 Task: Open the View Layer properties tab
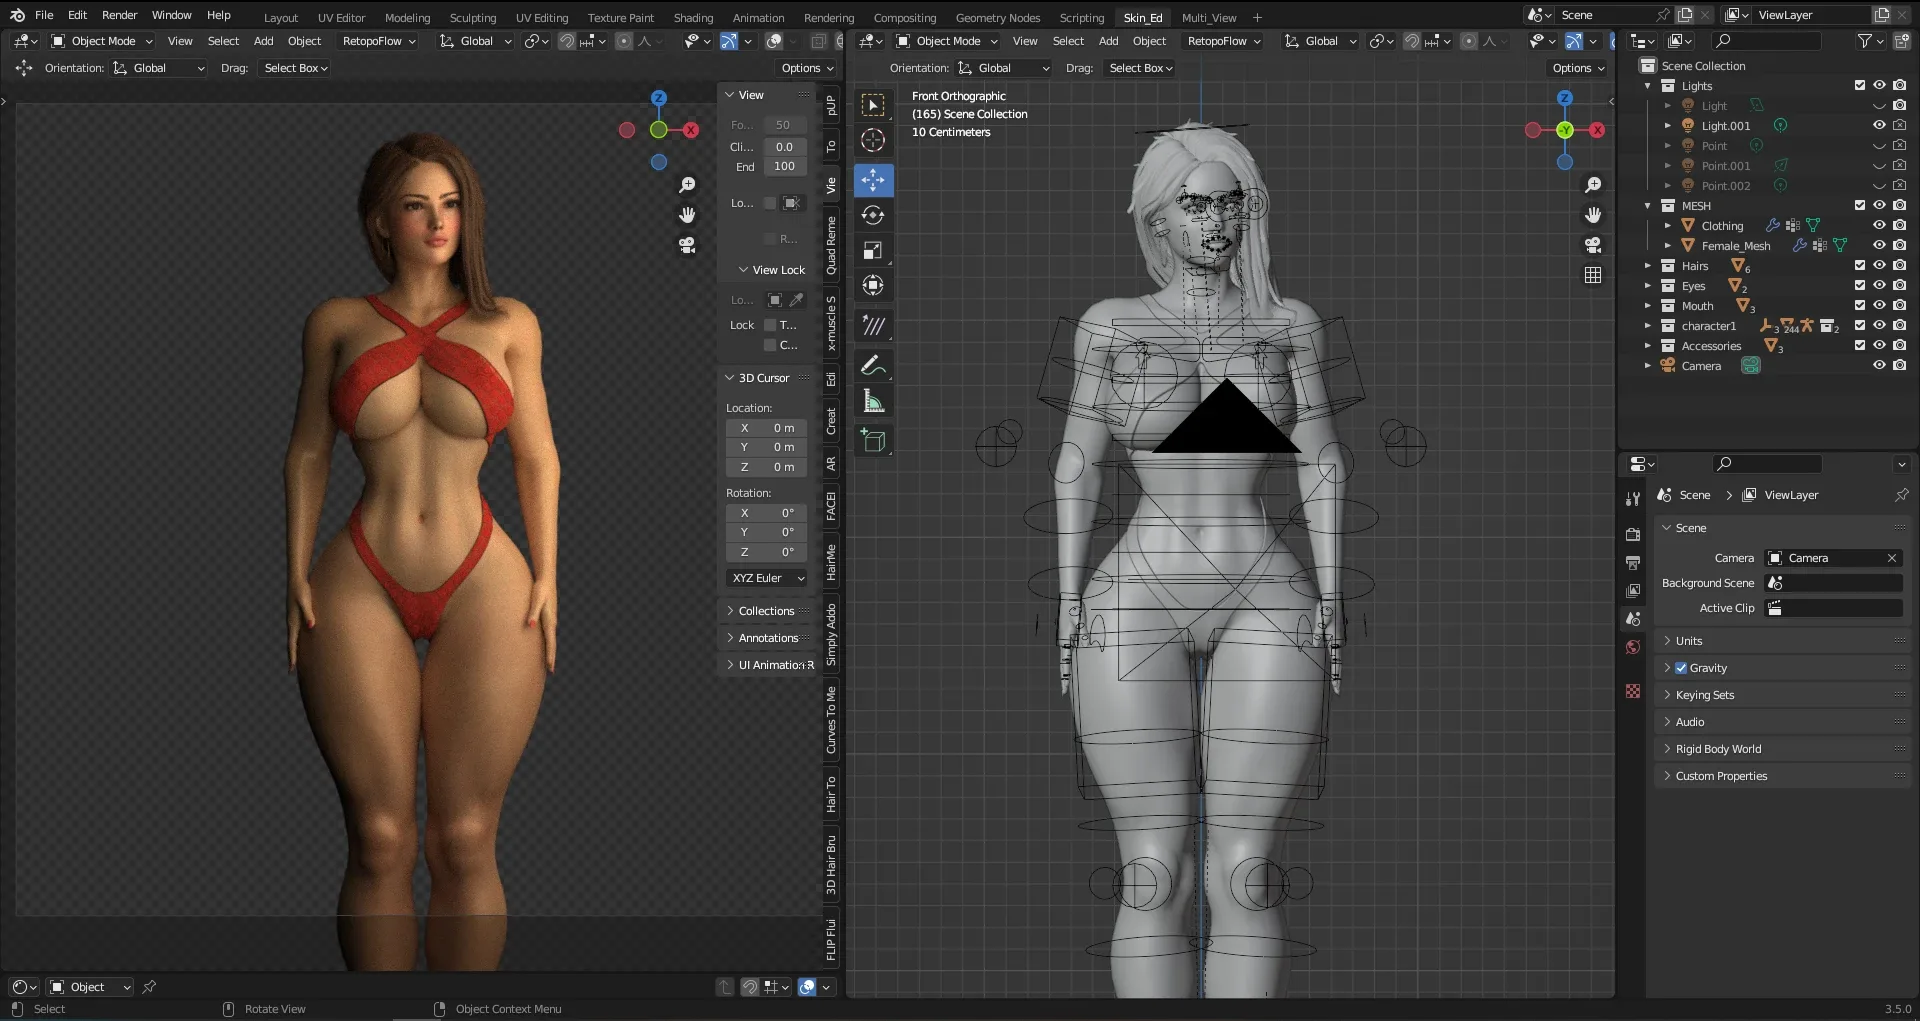click(1633, 590)
